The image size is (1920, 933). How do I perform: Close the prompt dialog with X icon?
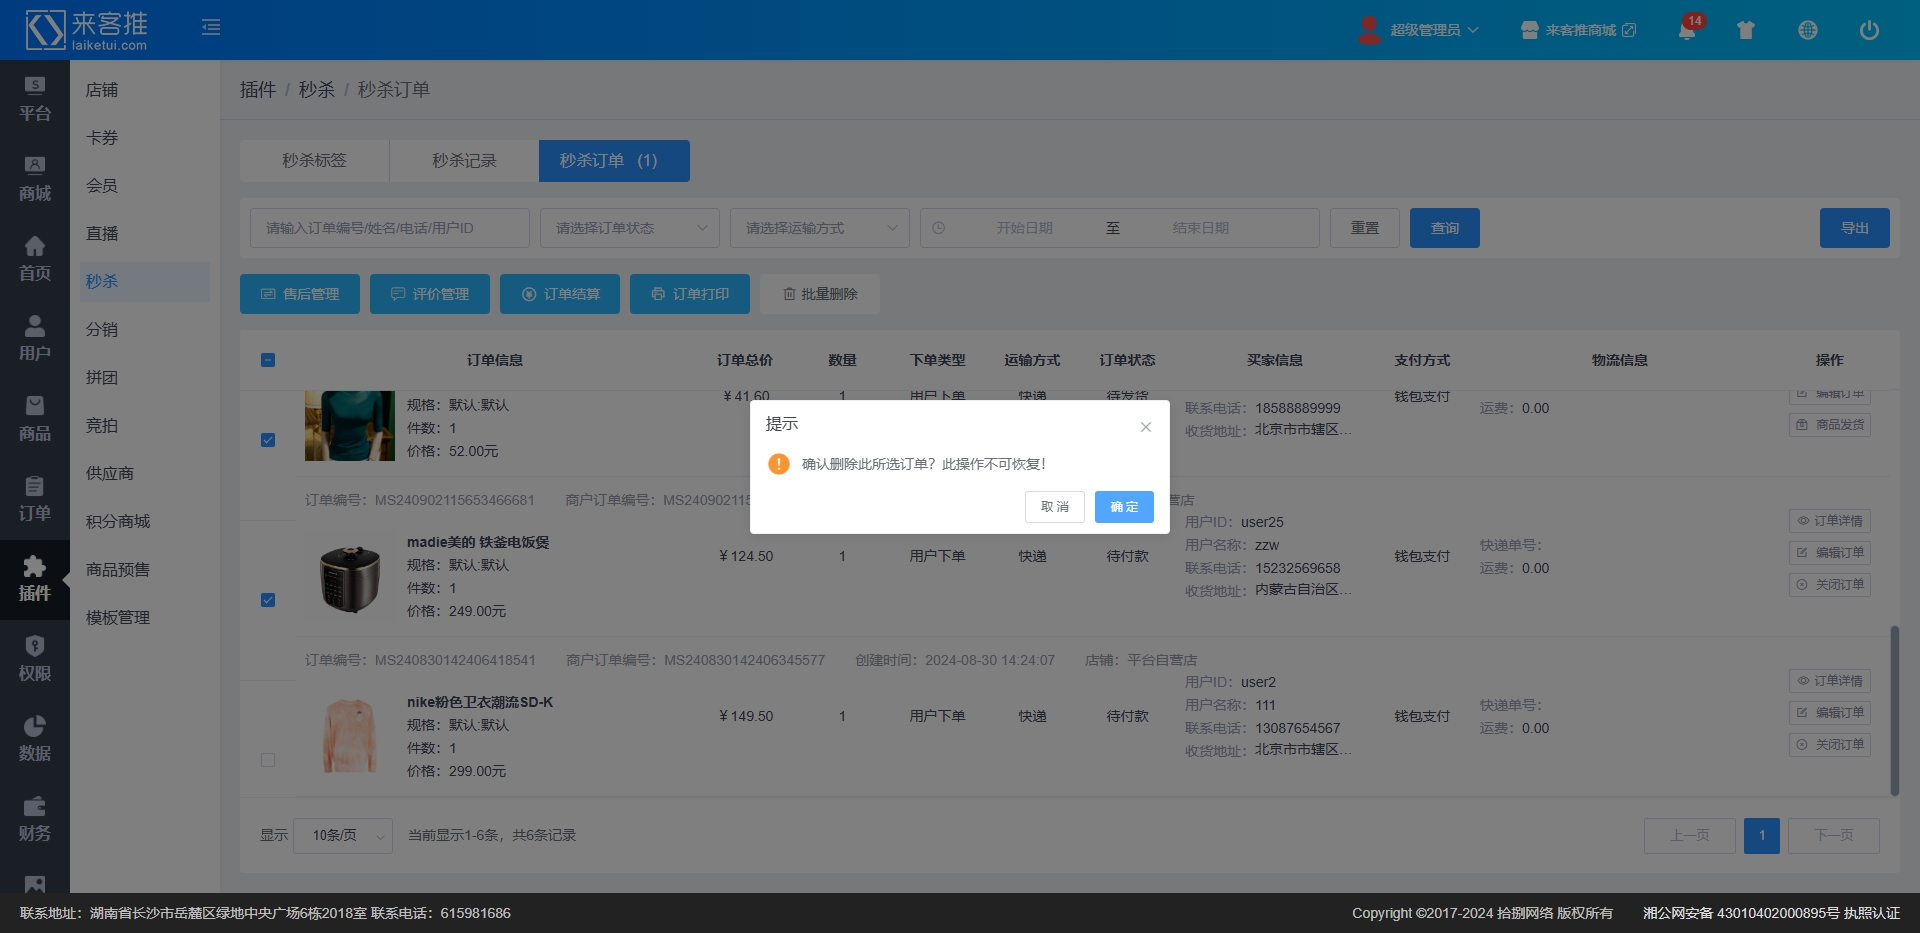[x=1145, y=427]
